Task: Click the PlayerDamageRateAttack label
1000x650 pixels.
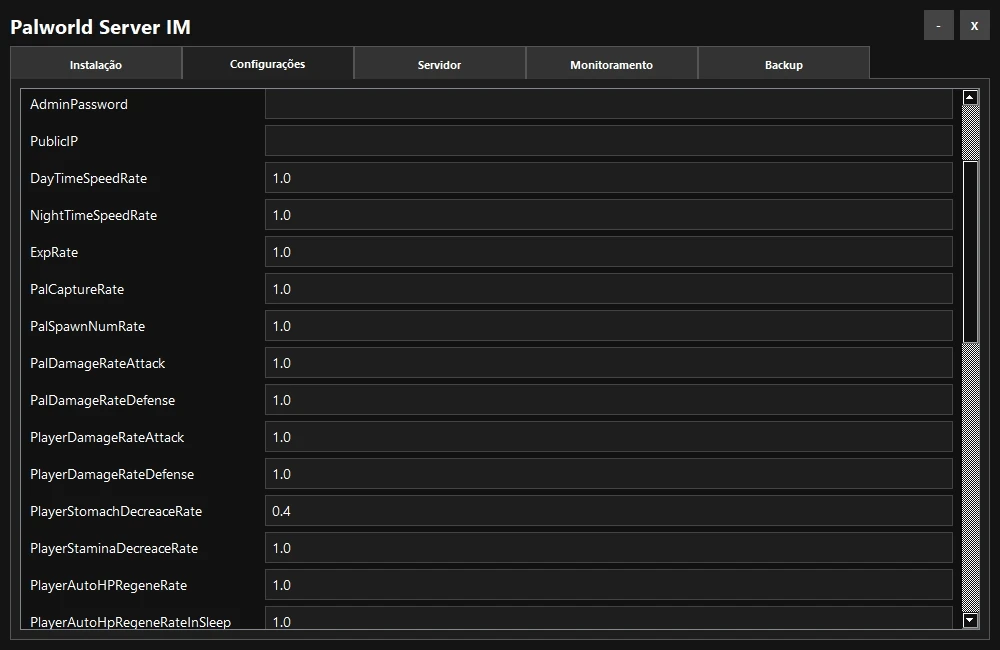Action: point(107,437)
